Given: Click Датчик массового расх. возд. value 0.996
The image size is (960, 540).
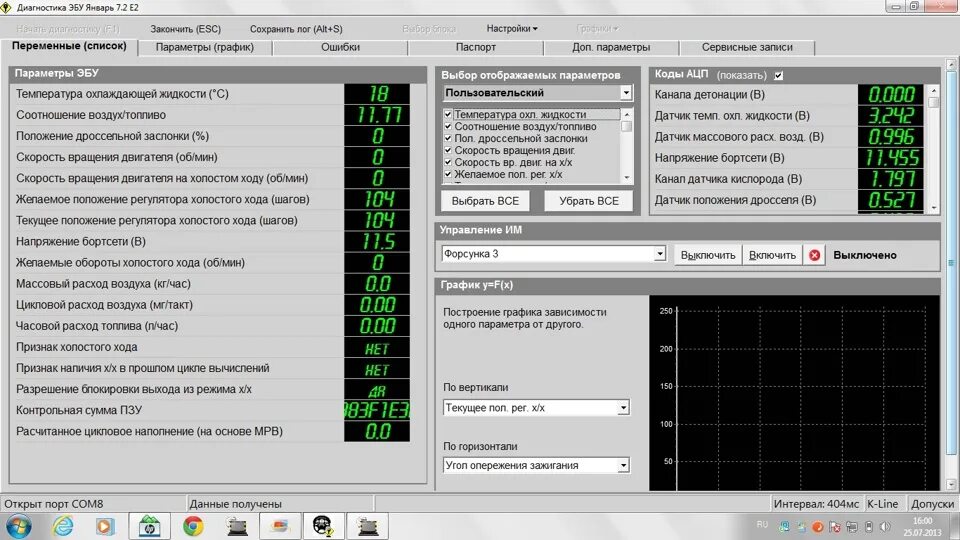Looking at the screenshot, I should pos(891,137).
